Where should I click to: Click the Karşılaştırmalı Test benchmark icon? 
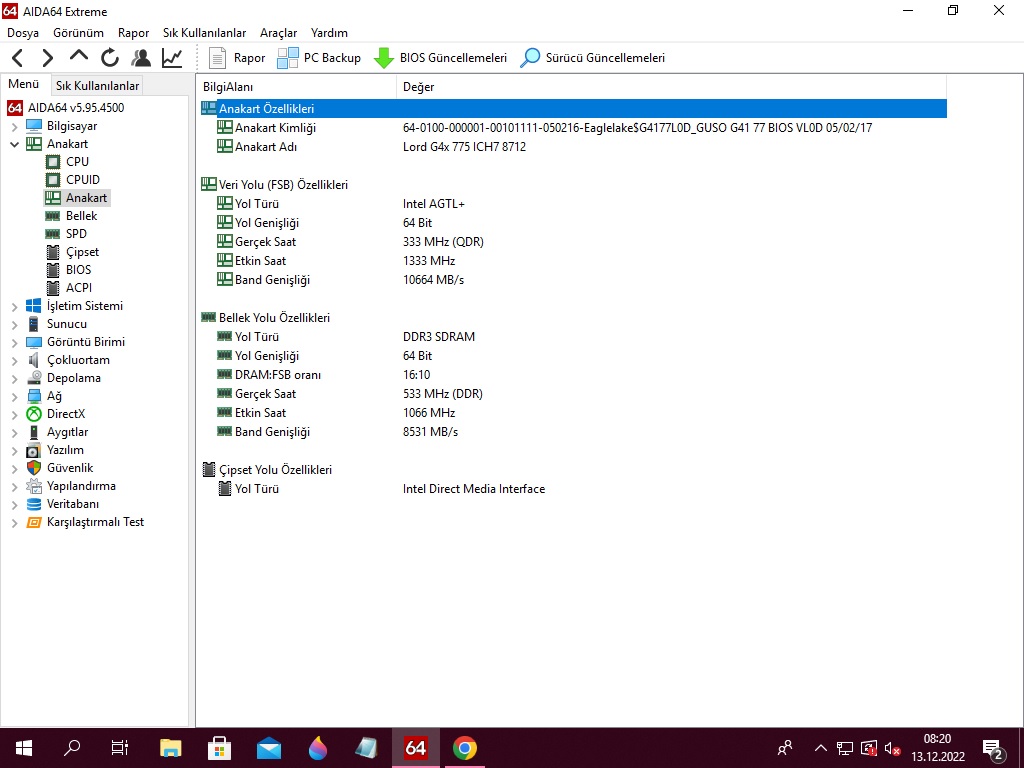point(33,522)
